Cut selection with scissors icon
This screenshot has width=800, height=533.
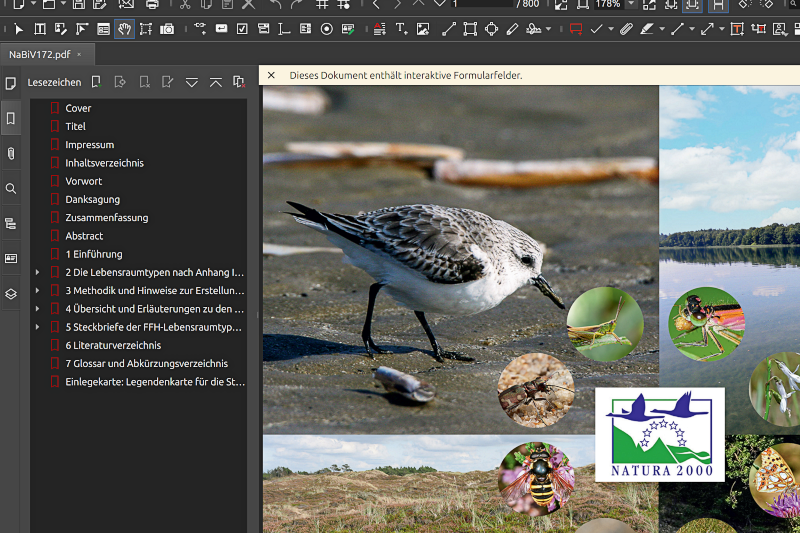(185, 5)
